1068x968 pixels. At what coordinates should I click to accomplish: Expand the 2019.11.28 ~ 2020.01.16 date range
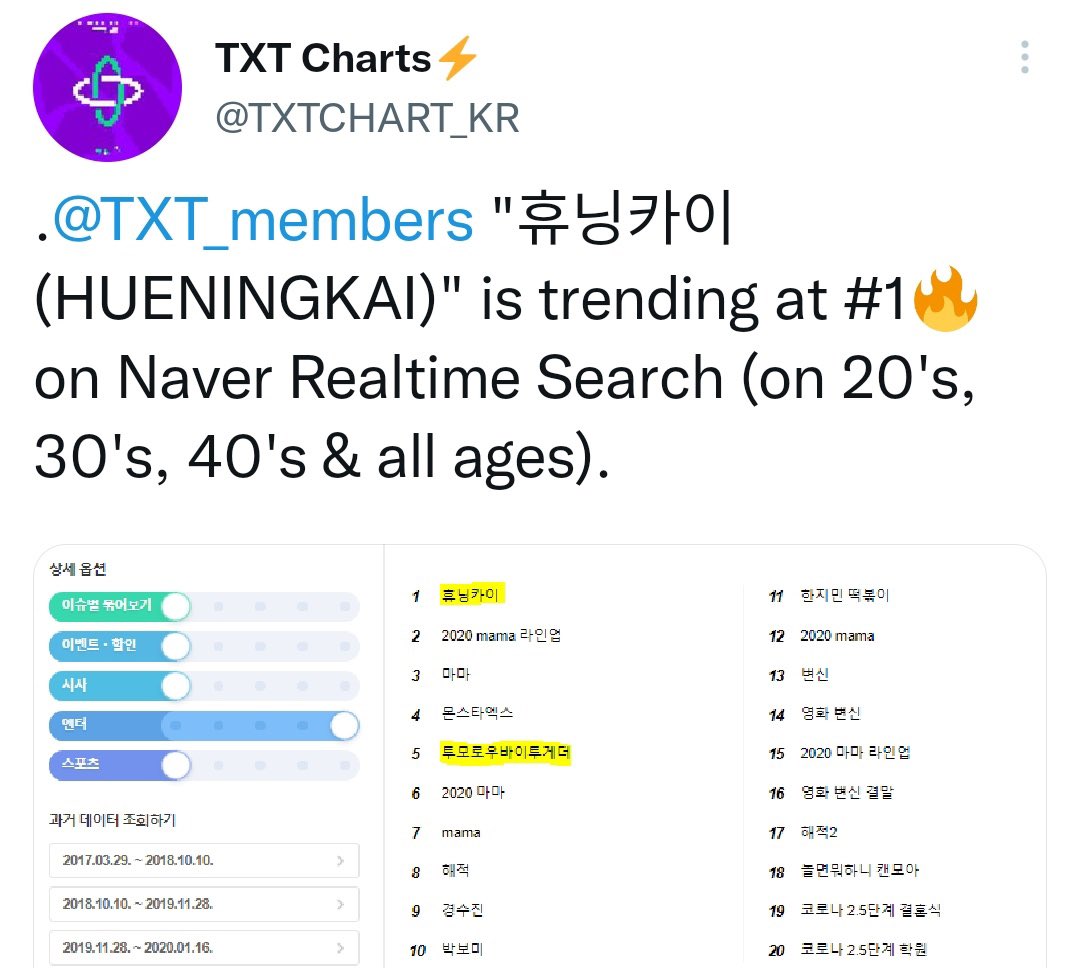point(204,948)
